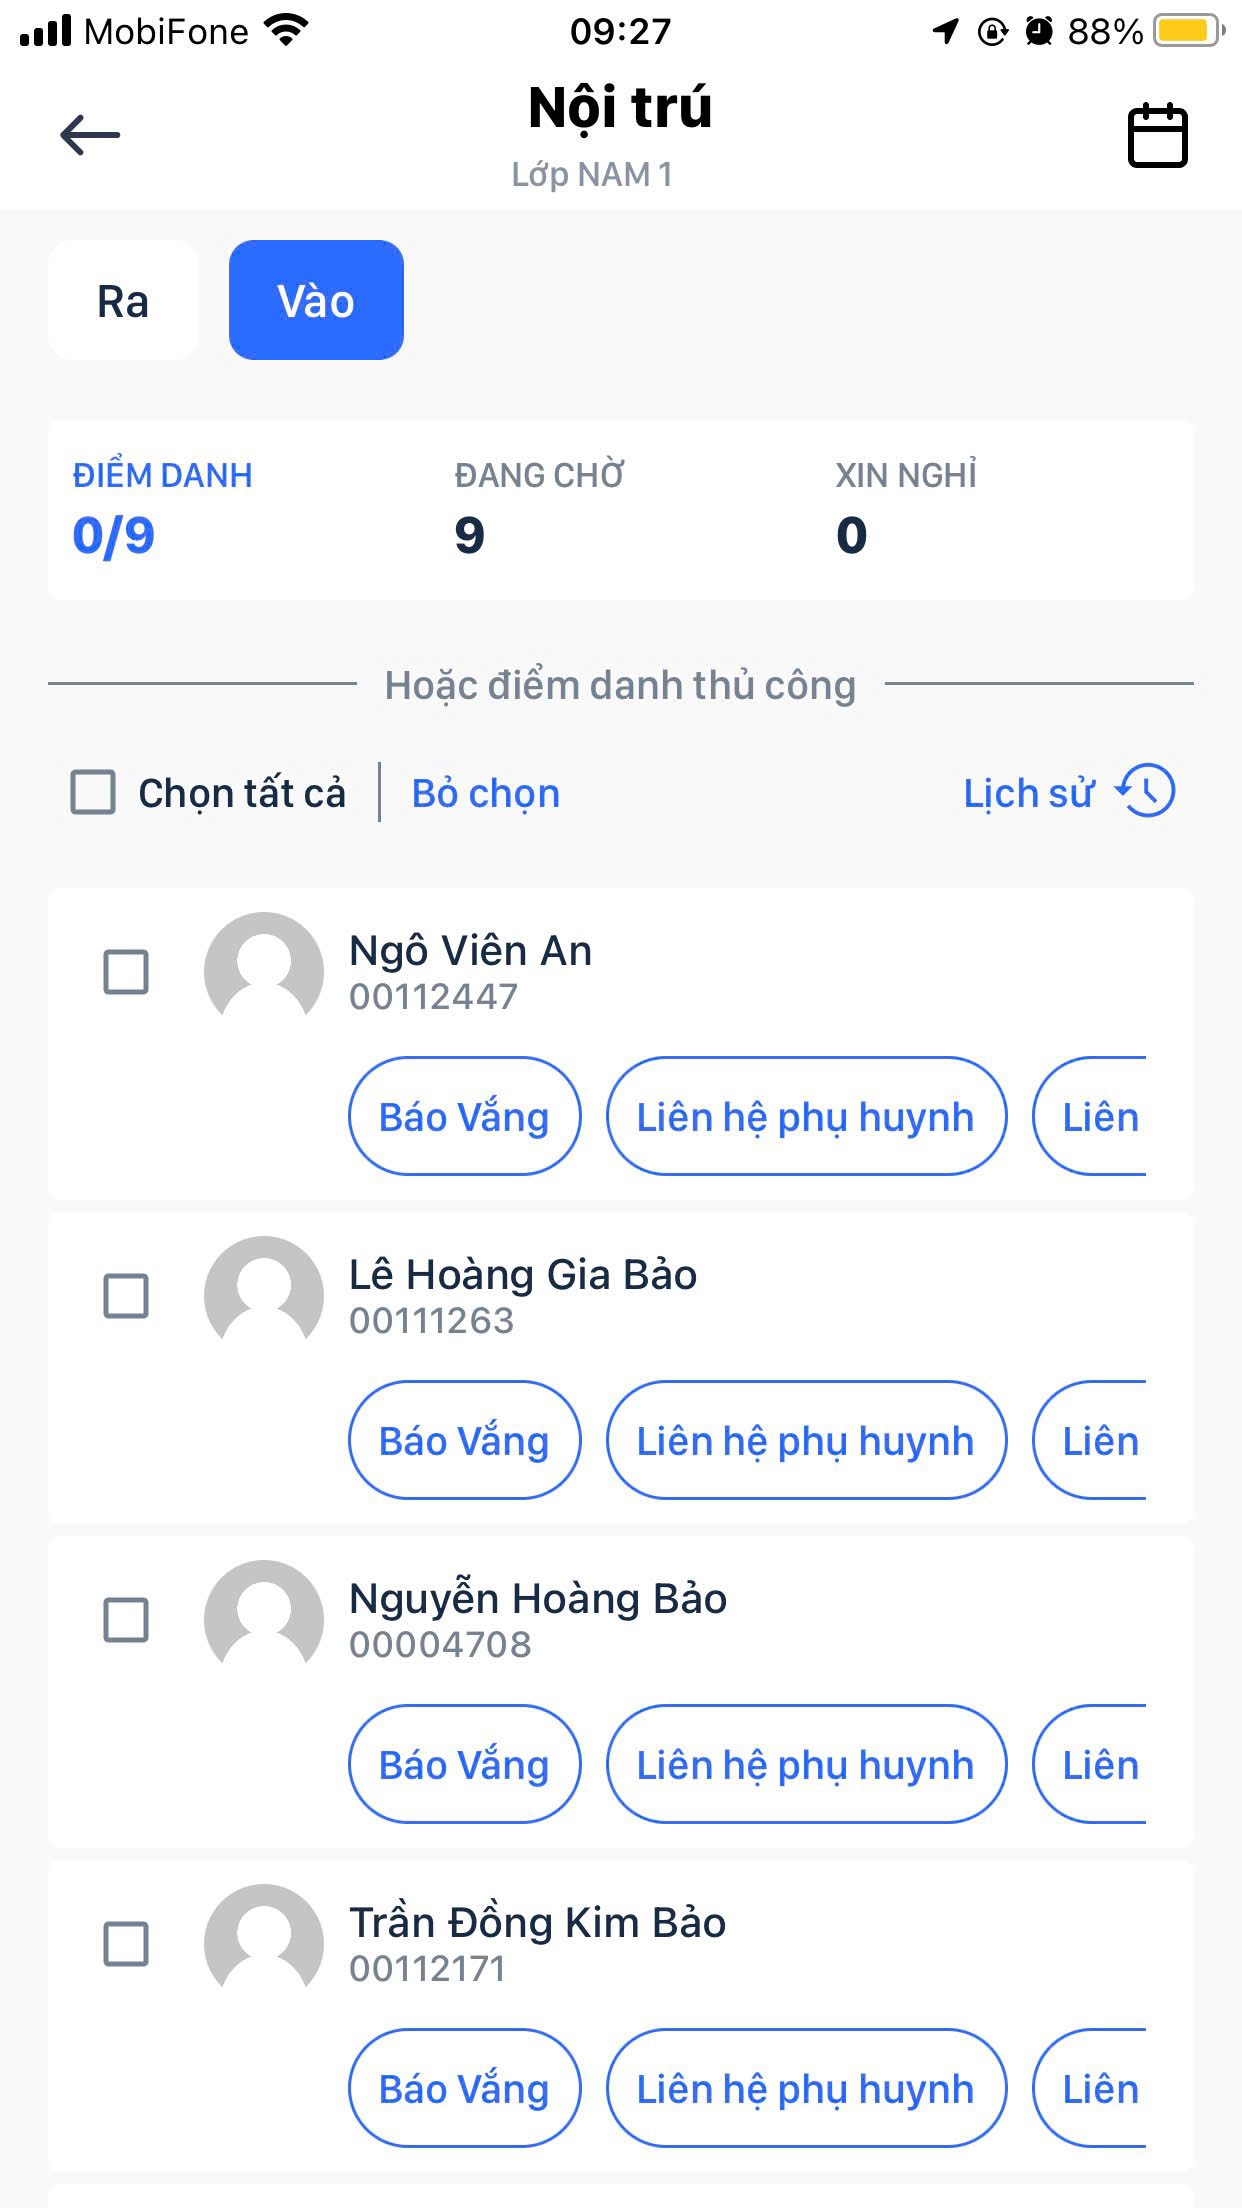
Task: Tap Trần Đồng Kim Bảo's avatar
Action: 264,1943
